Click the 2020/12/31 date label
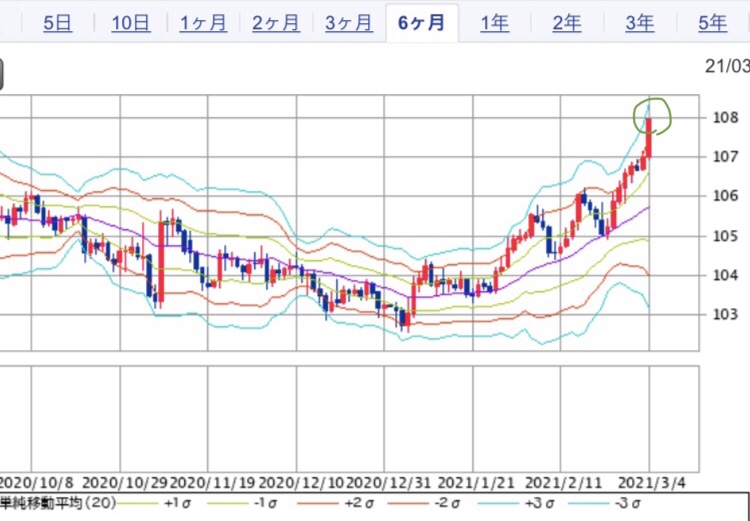 pos(389,483)
